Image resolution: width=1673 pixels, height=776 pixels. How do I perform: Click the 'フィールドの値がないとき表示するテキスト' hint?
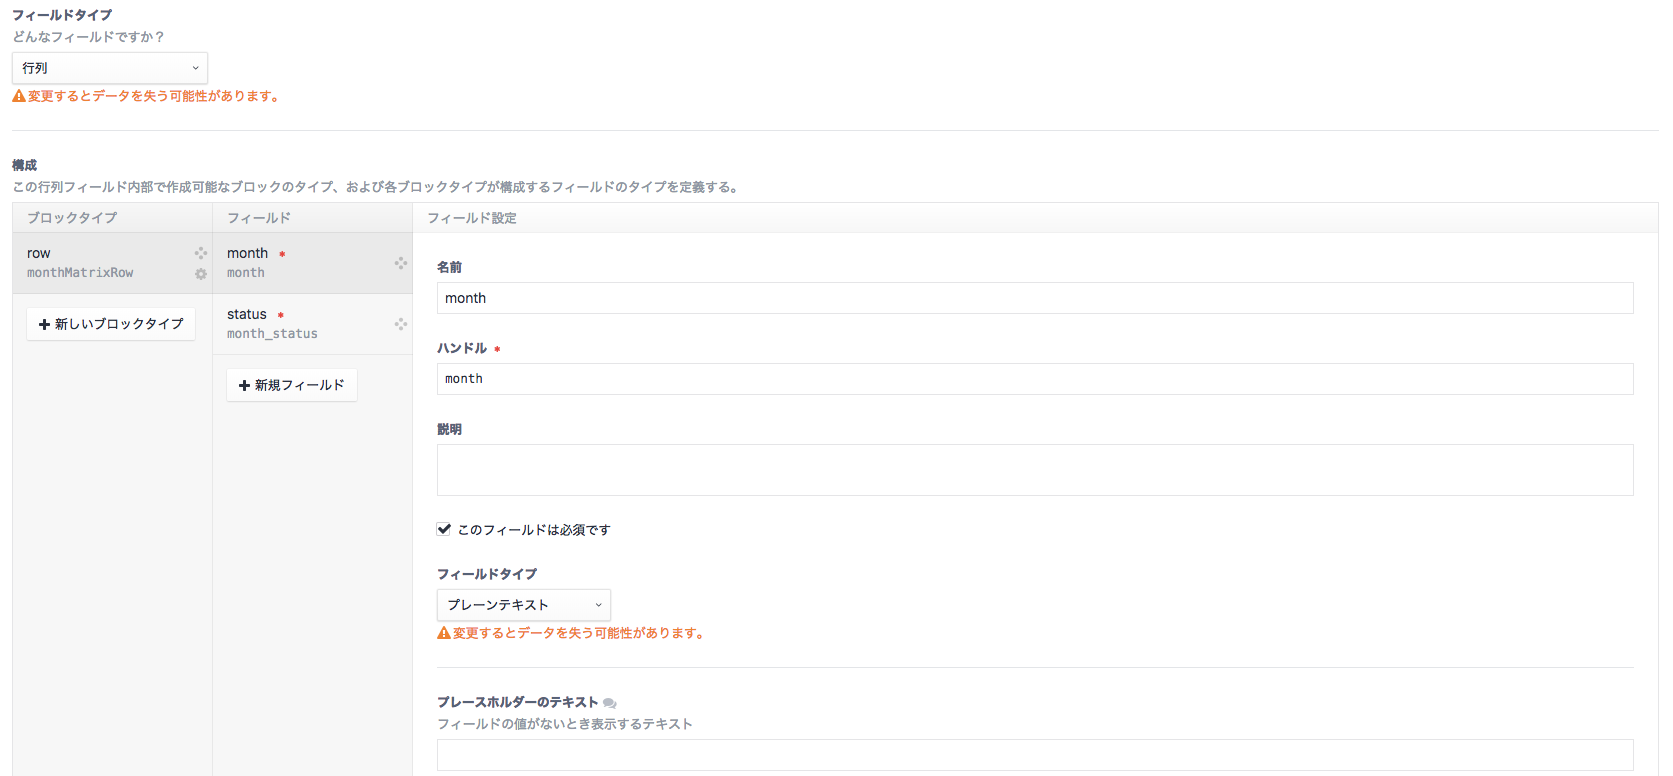(565, 724)
